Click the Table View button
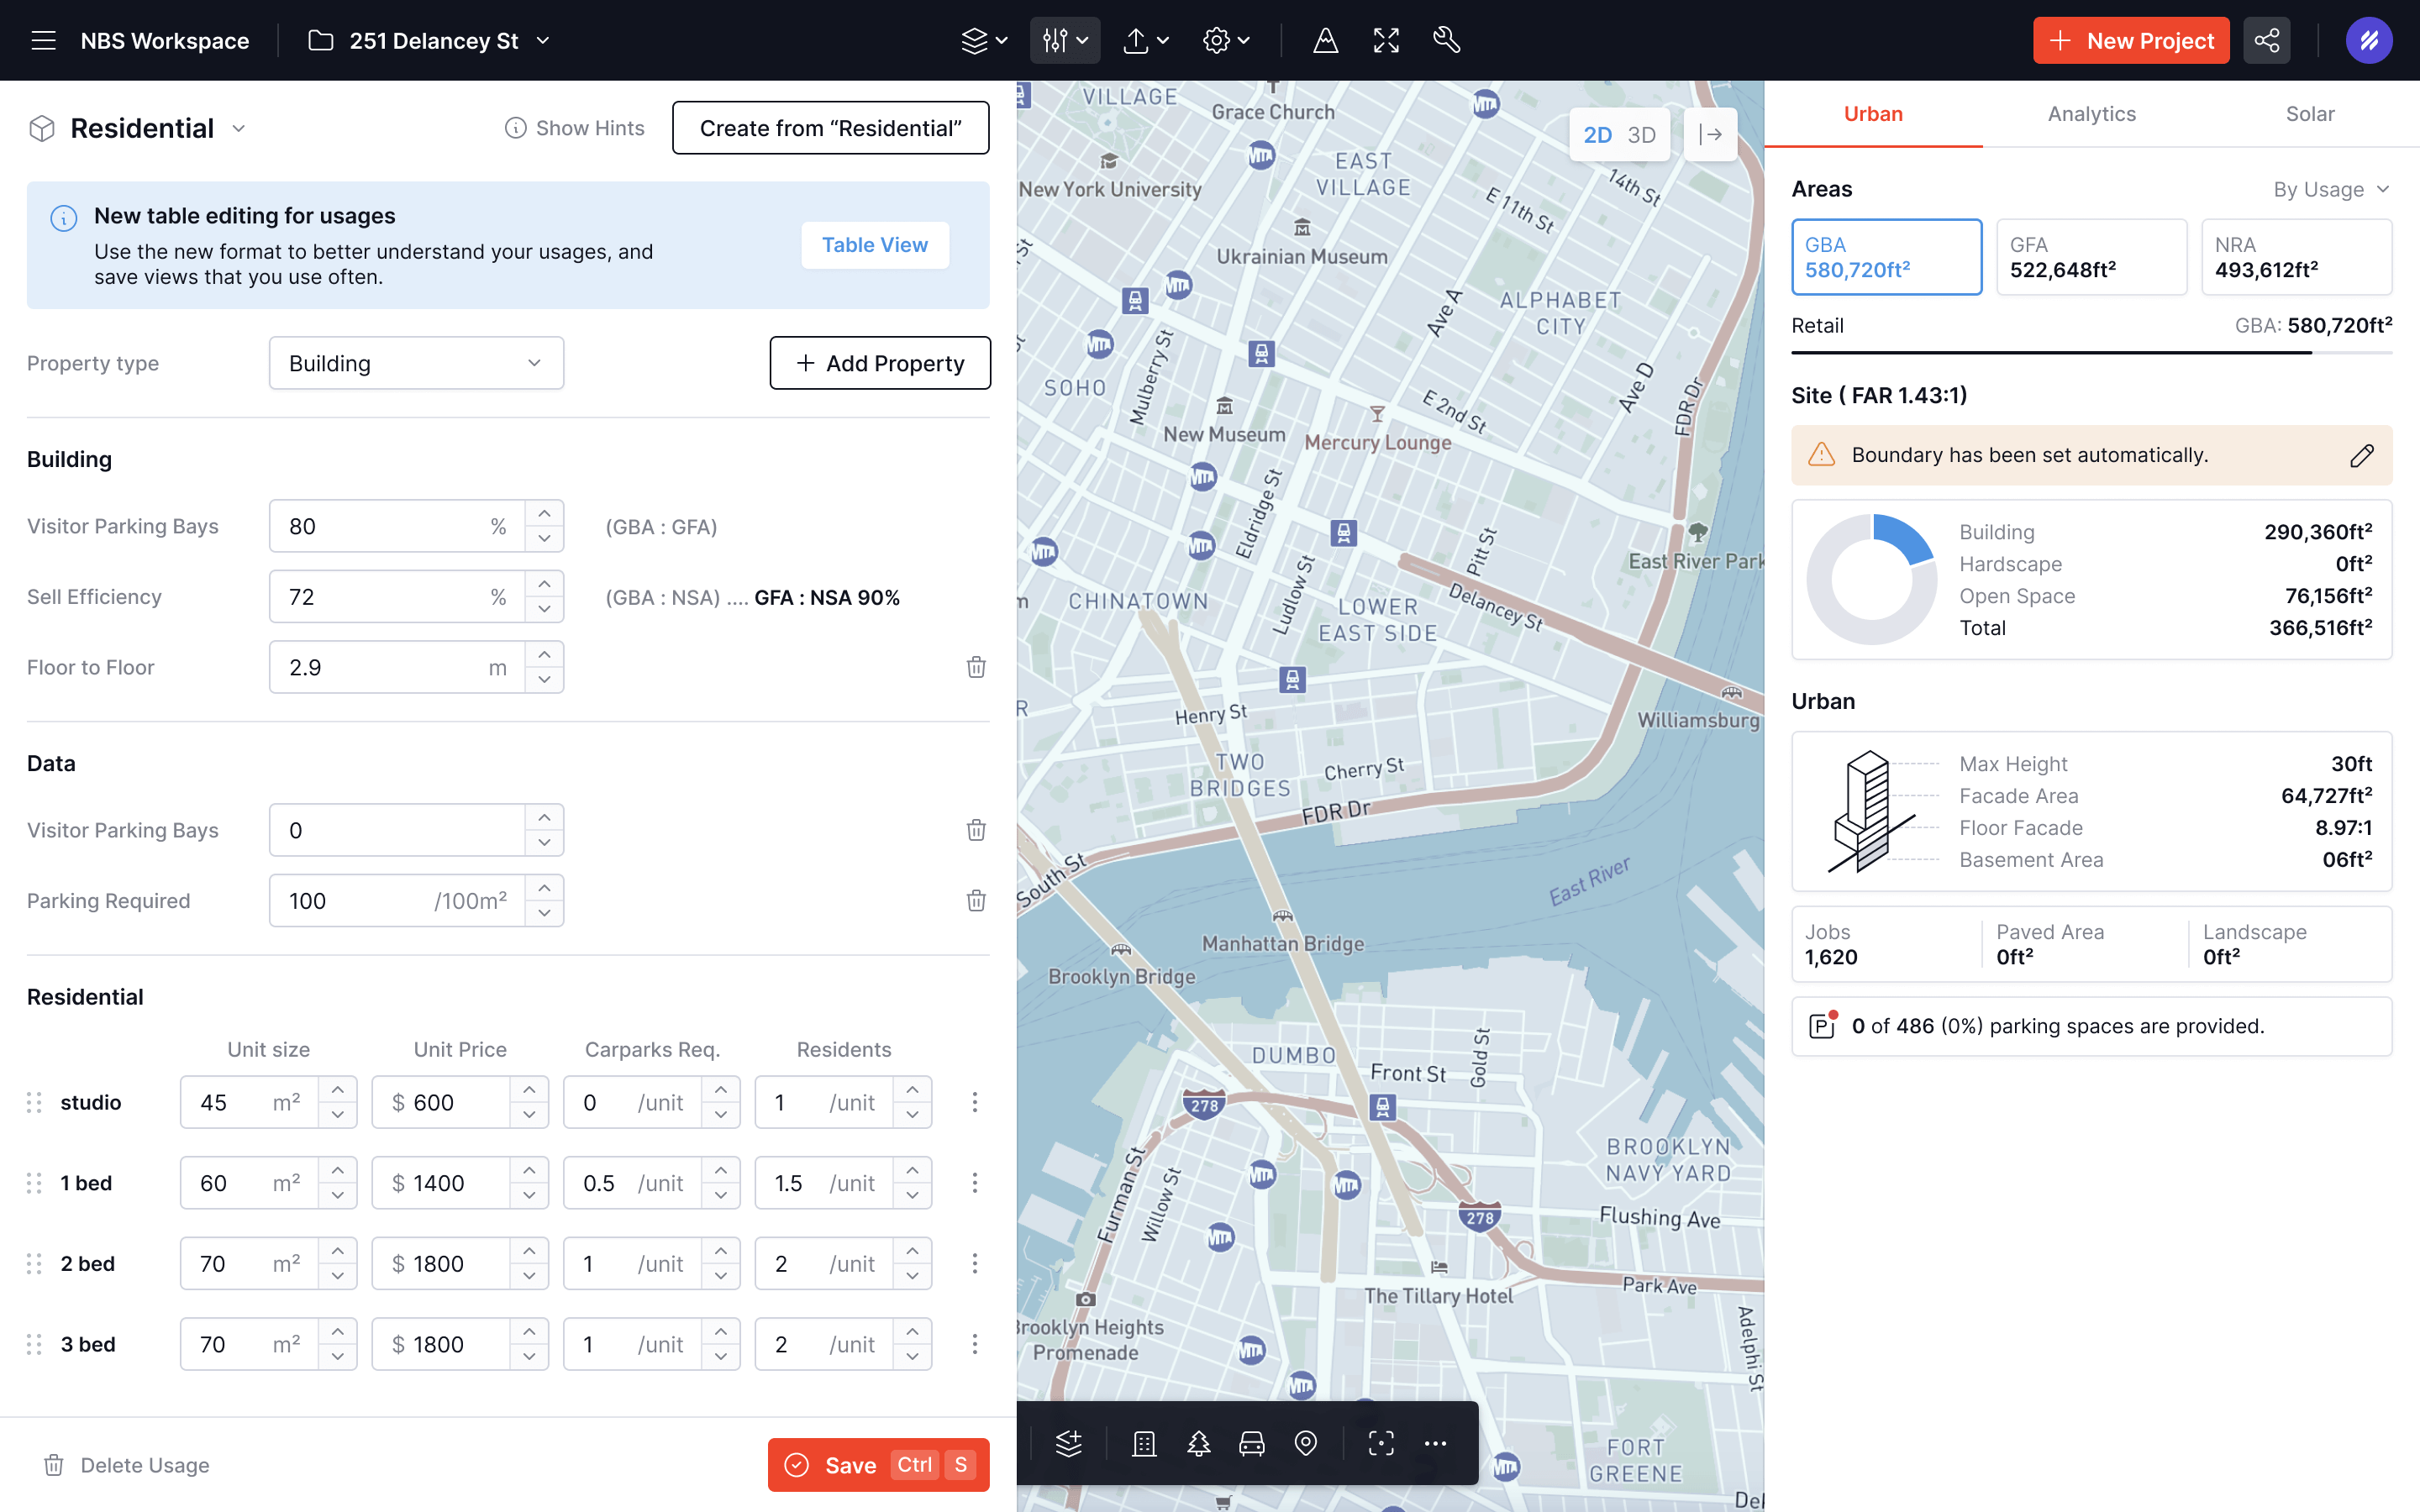 [874, 245]
